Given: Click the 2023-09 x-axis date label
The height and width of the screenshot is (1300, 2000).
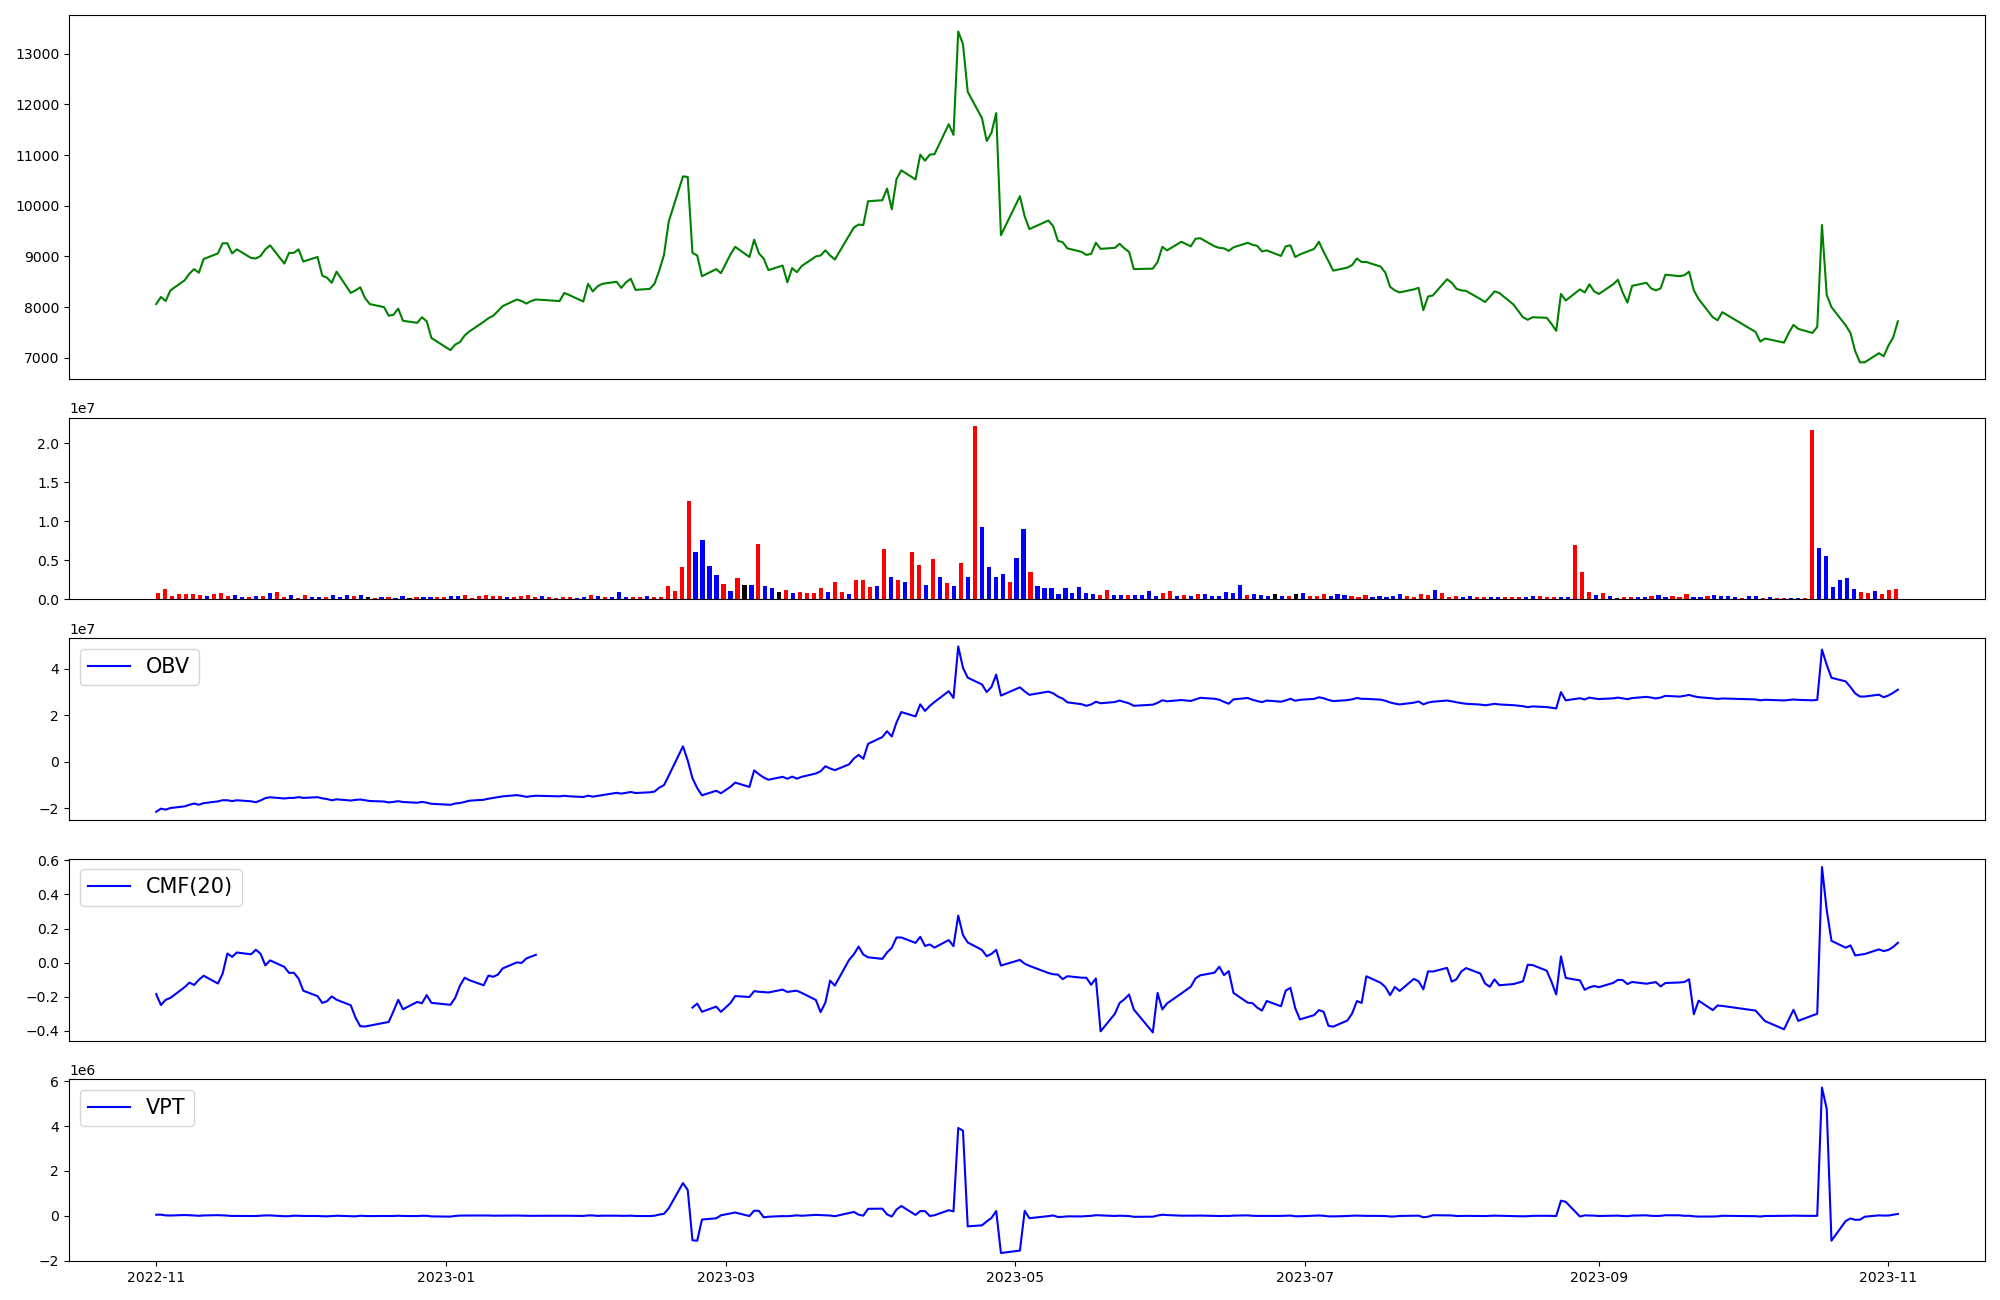Looking at the screenshot, I should [x=1598, y=1277].
